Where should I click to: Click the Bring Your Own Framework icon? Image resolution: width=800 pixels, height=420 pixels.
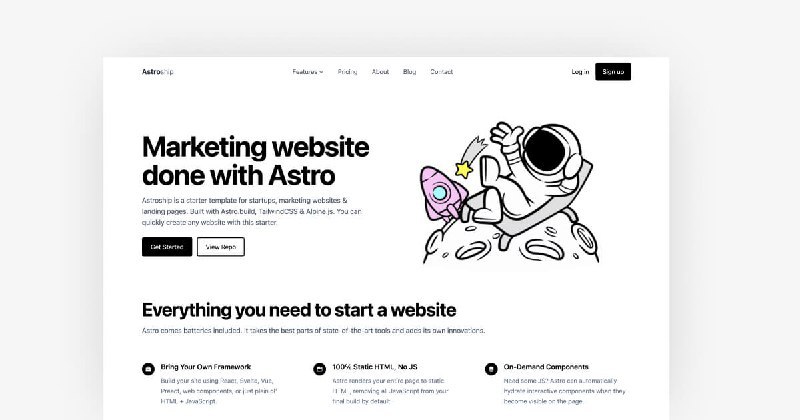[x=148, y=368]
